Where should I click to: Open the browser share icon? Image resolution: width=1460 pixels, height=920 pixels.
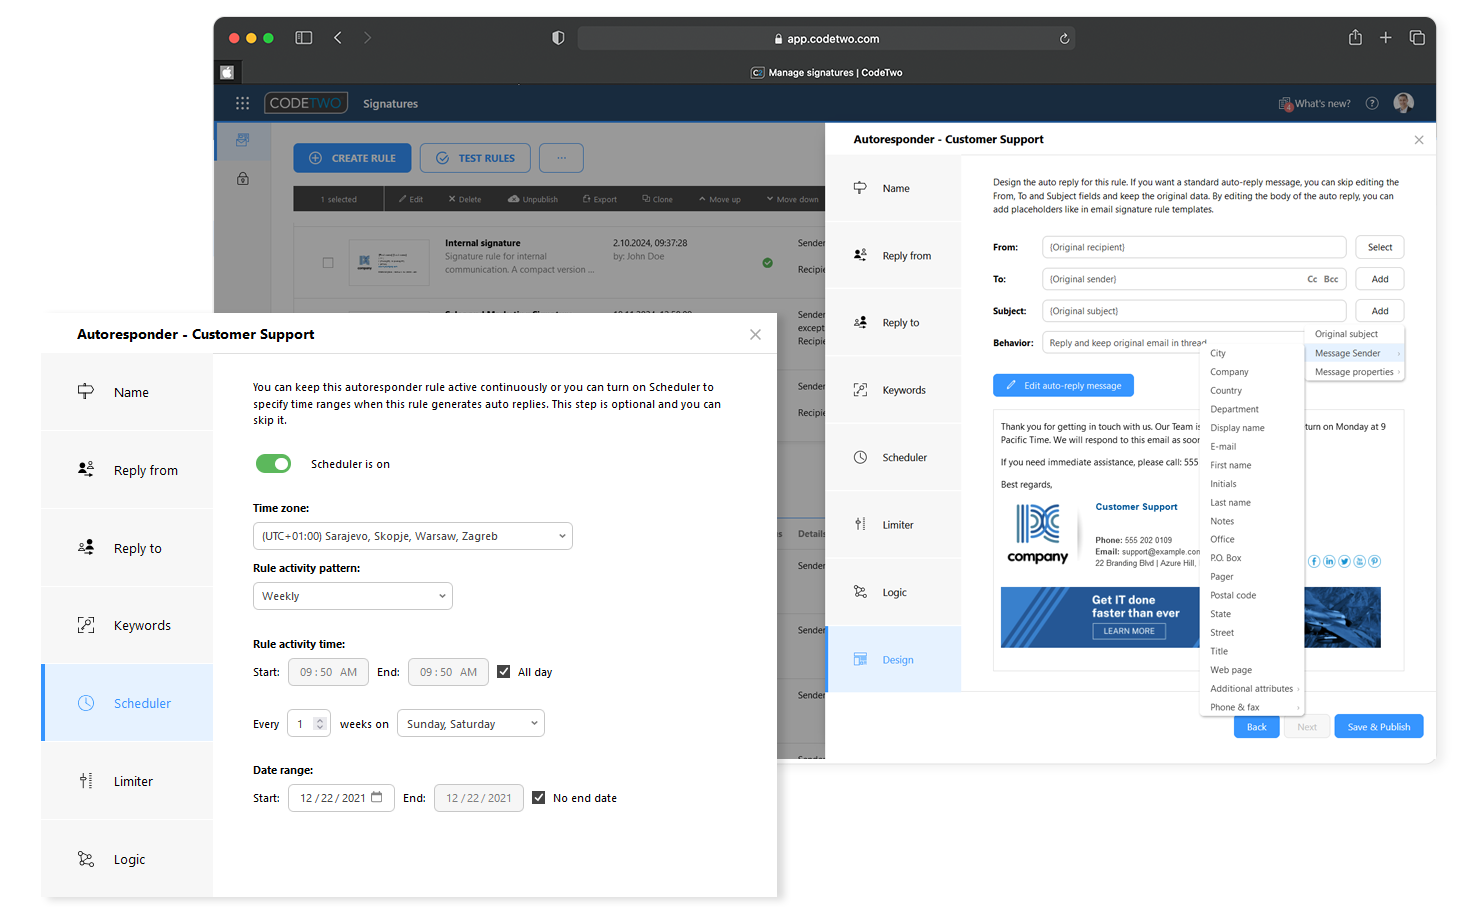tap(1355, 37)
